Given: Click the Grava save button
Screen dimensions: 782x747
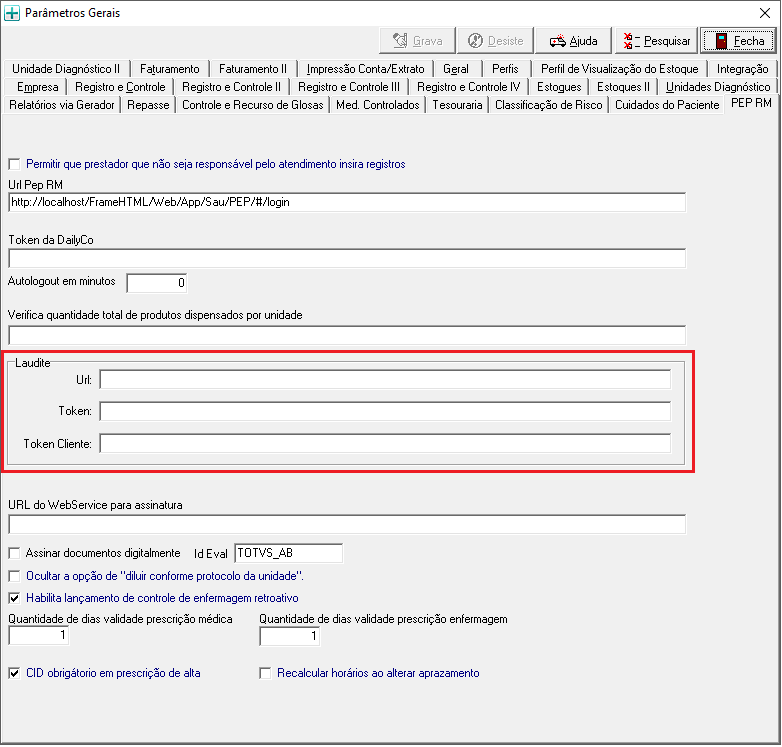Looking at the screenshot, I should pyautogui.click(x=417, y=41).
